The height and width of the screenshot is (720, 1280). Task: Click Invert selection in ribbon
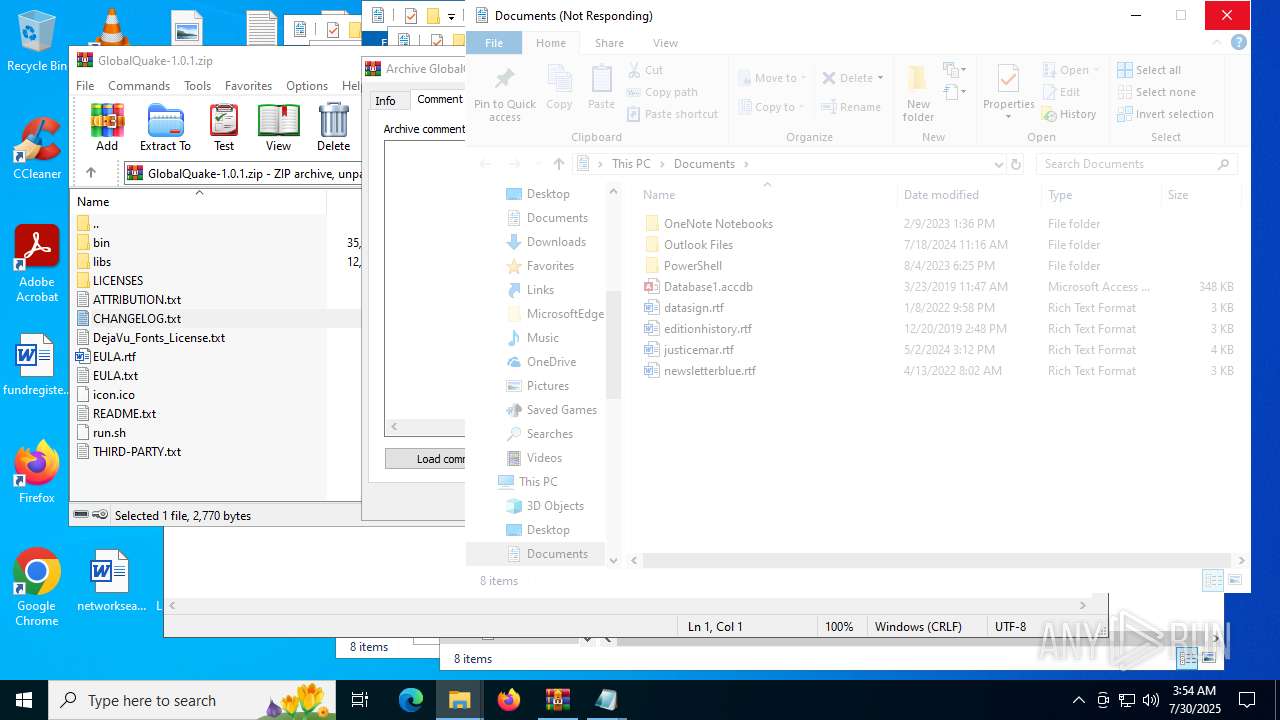point(1165,114)
